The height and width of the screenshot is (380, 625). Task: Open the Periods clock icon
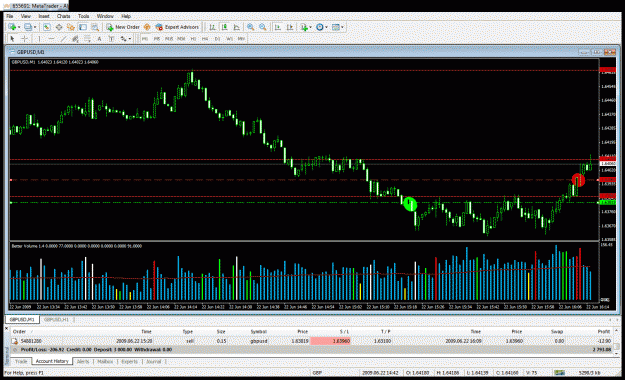(319, 27)
